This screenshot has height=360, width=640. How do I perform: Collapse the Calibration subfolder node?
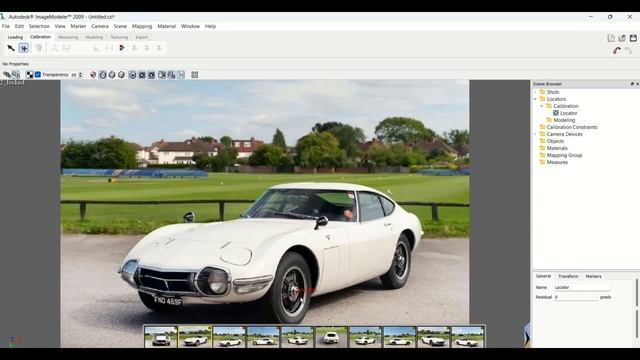pyautogui.click(x=542, y=106)
